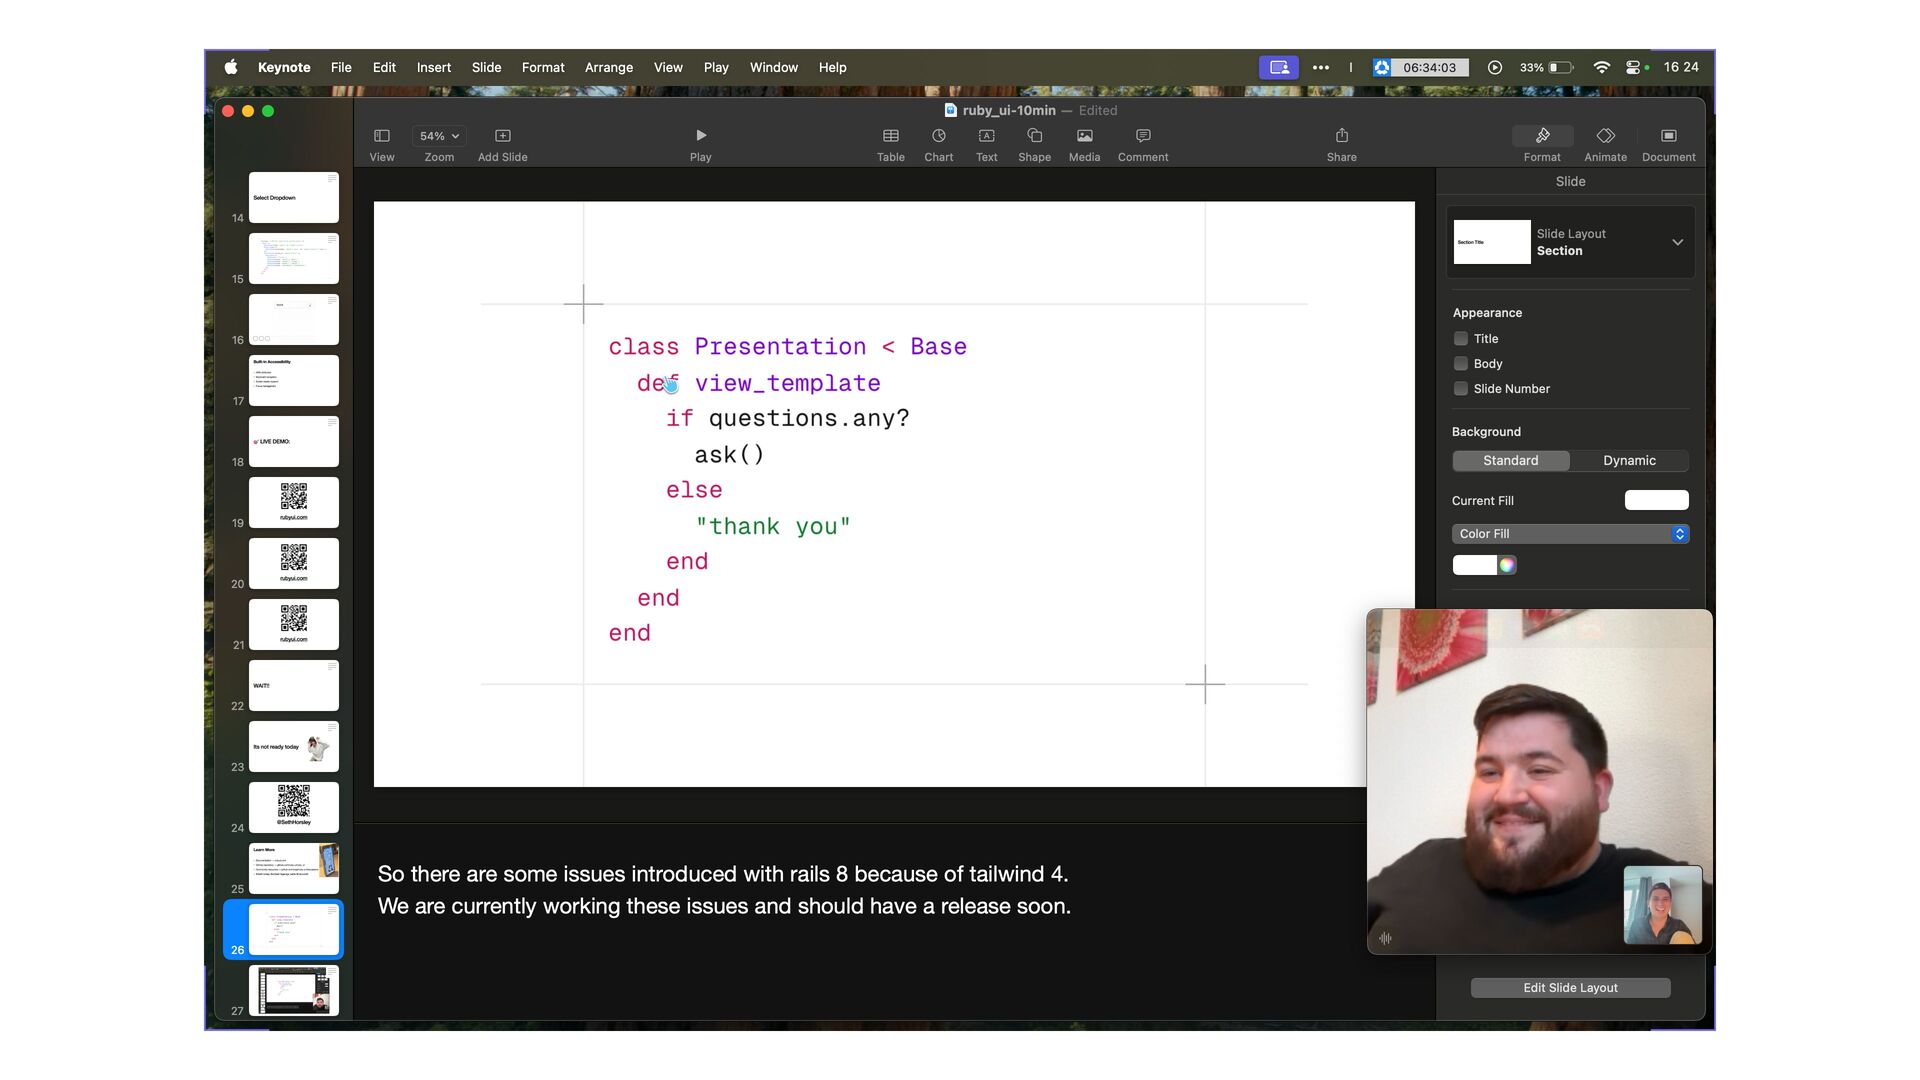This screenshot has height=1080, width=1920.
Task: Click the Edit Slide Layout button
Action: (x=1570, y=988)
